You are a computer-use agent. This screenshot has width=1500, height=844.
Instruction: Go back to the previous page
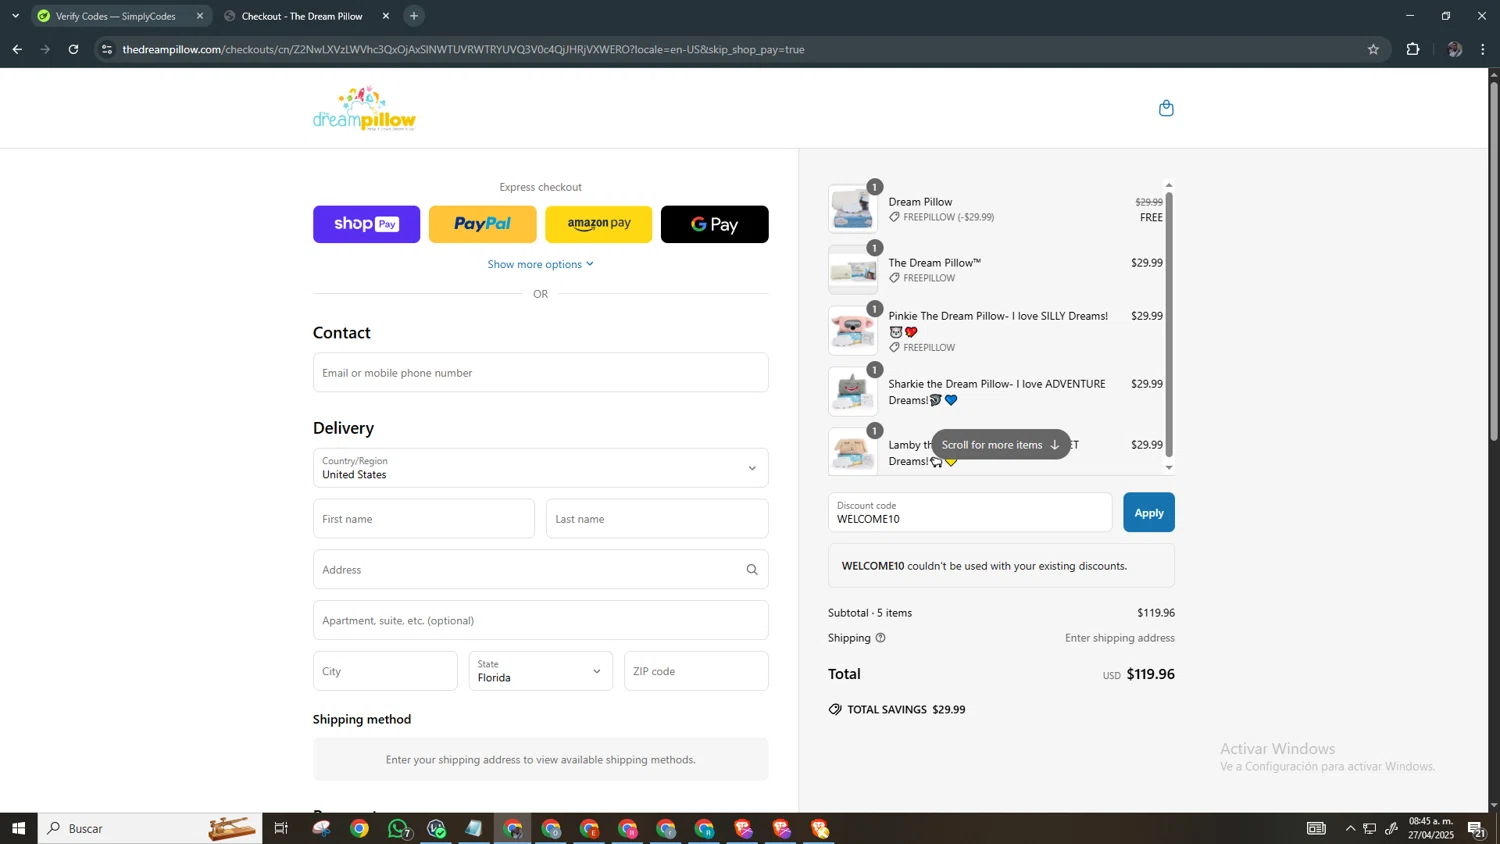tap(17, 49)
